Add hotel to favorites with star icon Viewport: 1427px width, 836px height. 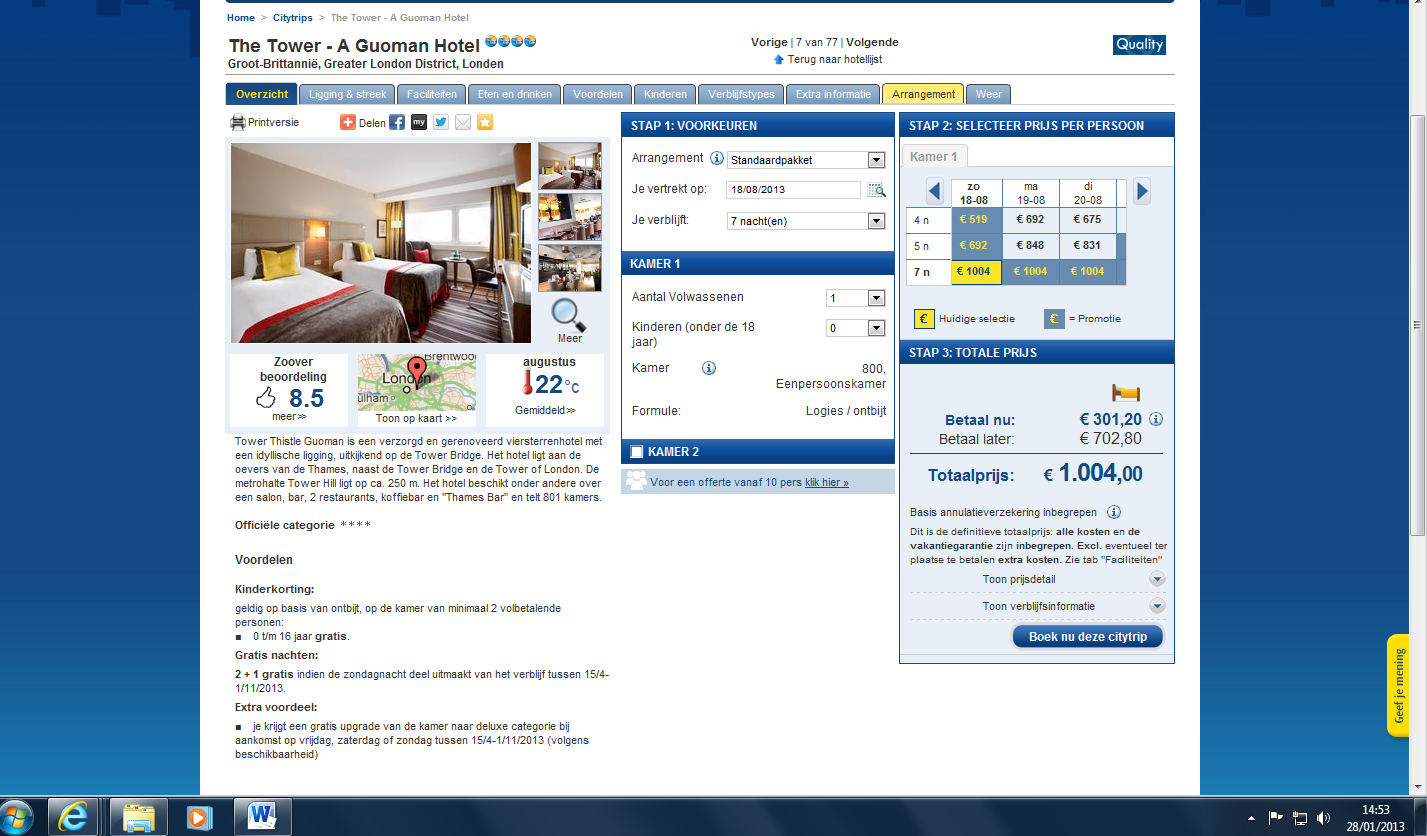point(485,122)
